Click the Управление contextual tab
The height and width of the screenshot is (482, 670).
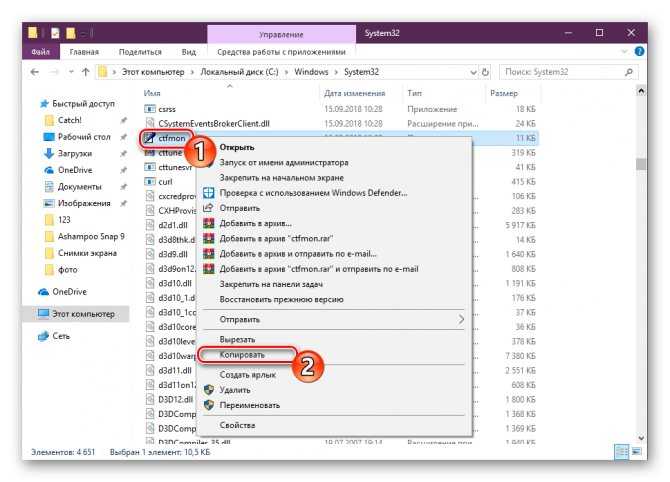(281, 34)
